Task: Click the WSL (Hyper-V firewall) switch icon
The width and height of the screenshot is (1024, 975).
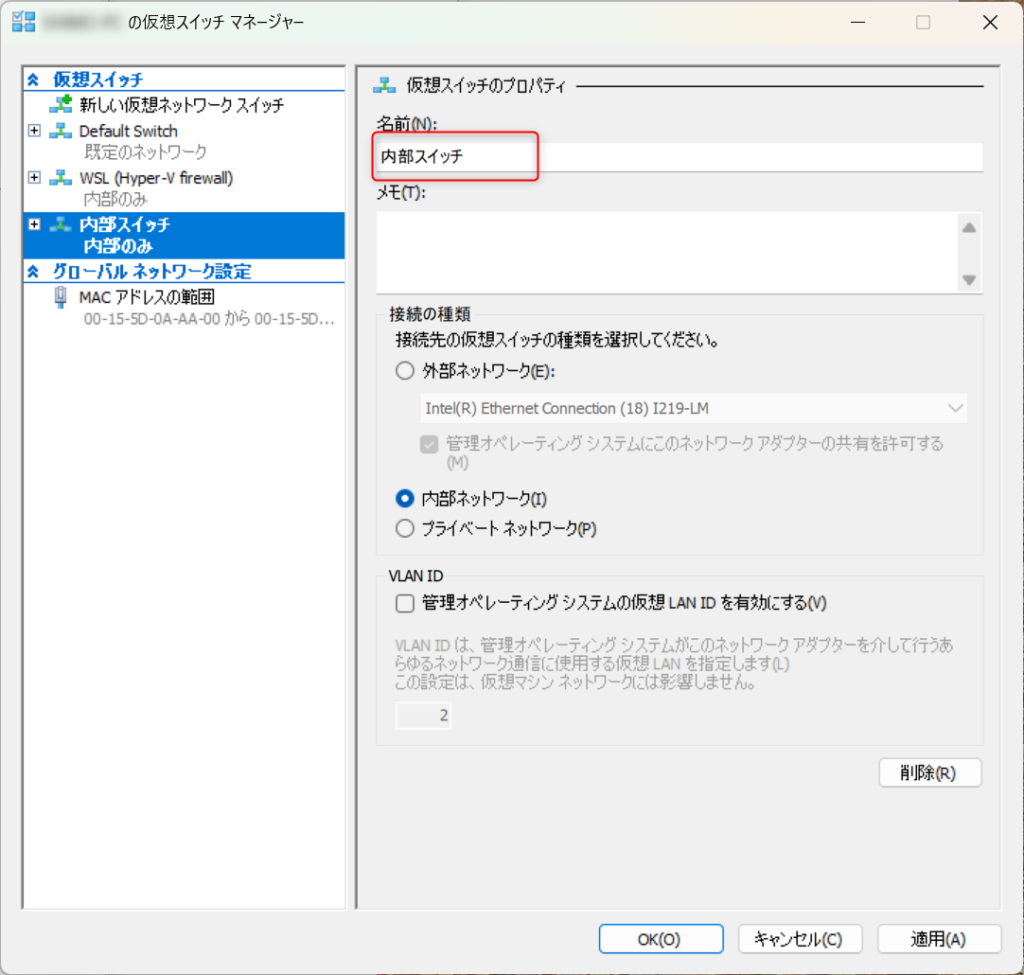Action: [x=62, y=178]
